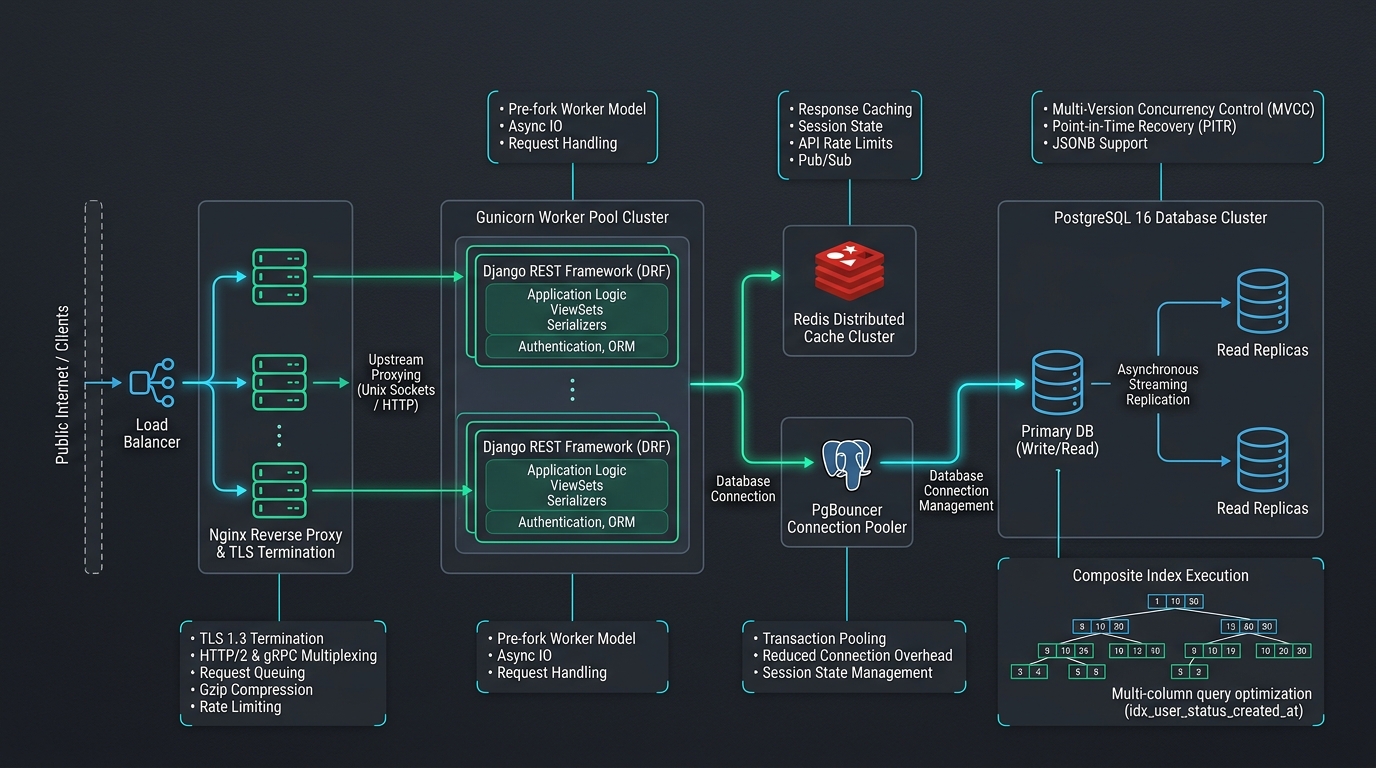
Task: Click the PgBouncer elephant icon
Action: [846, 465]
